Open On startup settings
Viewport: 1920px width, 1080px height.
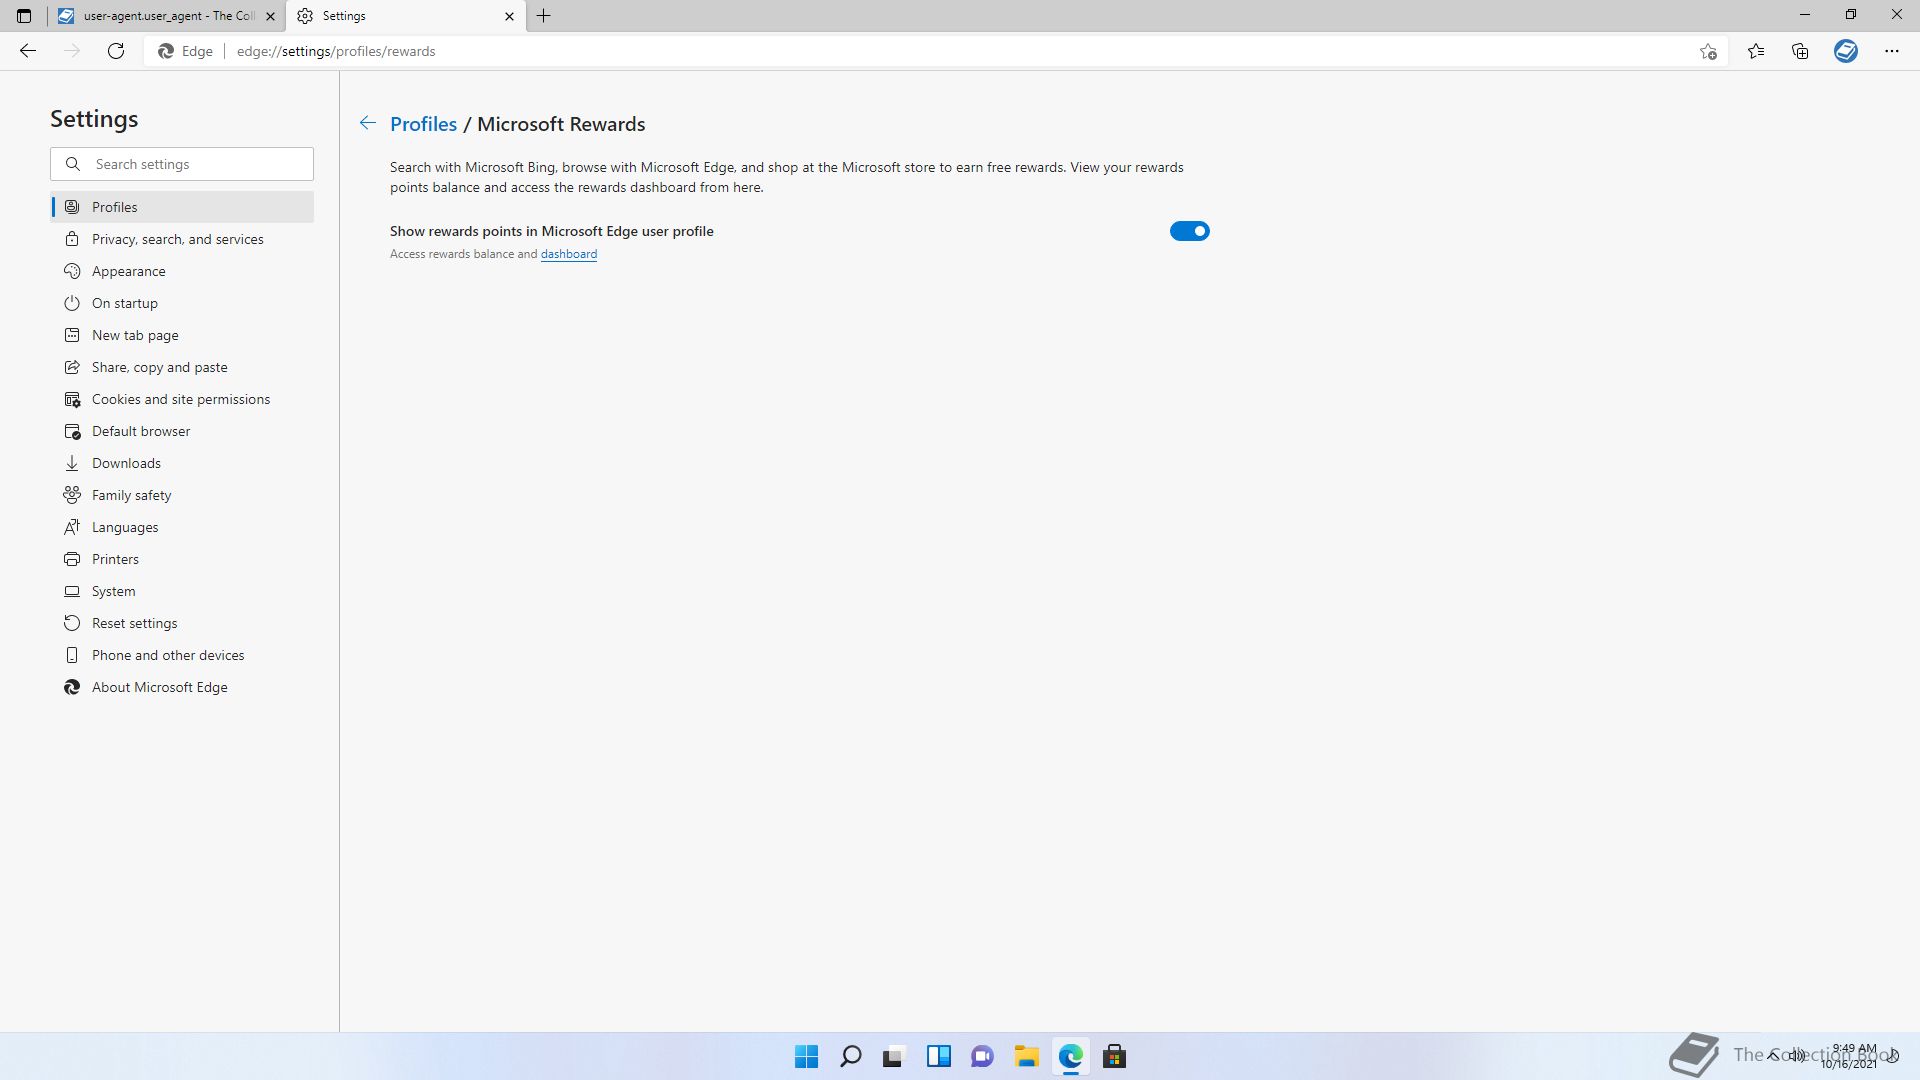point(182,303)
